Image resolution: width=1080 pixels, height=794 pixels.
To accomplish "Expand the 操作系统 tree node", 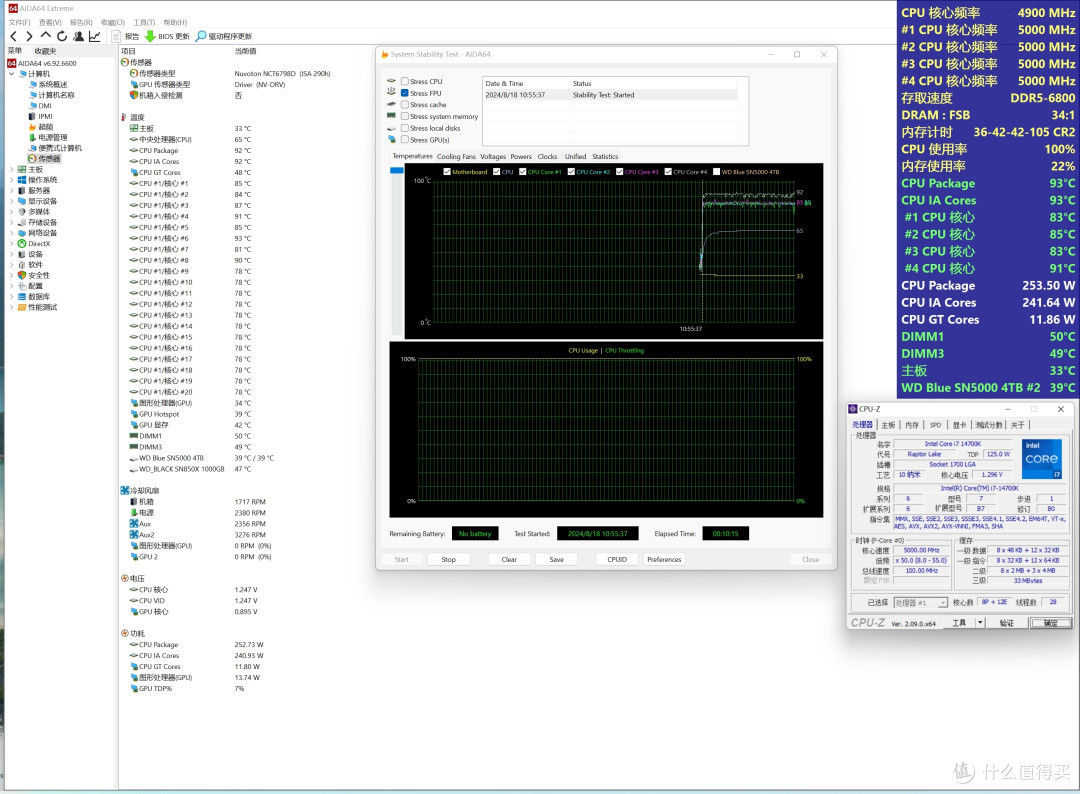I will 11,180.
